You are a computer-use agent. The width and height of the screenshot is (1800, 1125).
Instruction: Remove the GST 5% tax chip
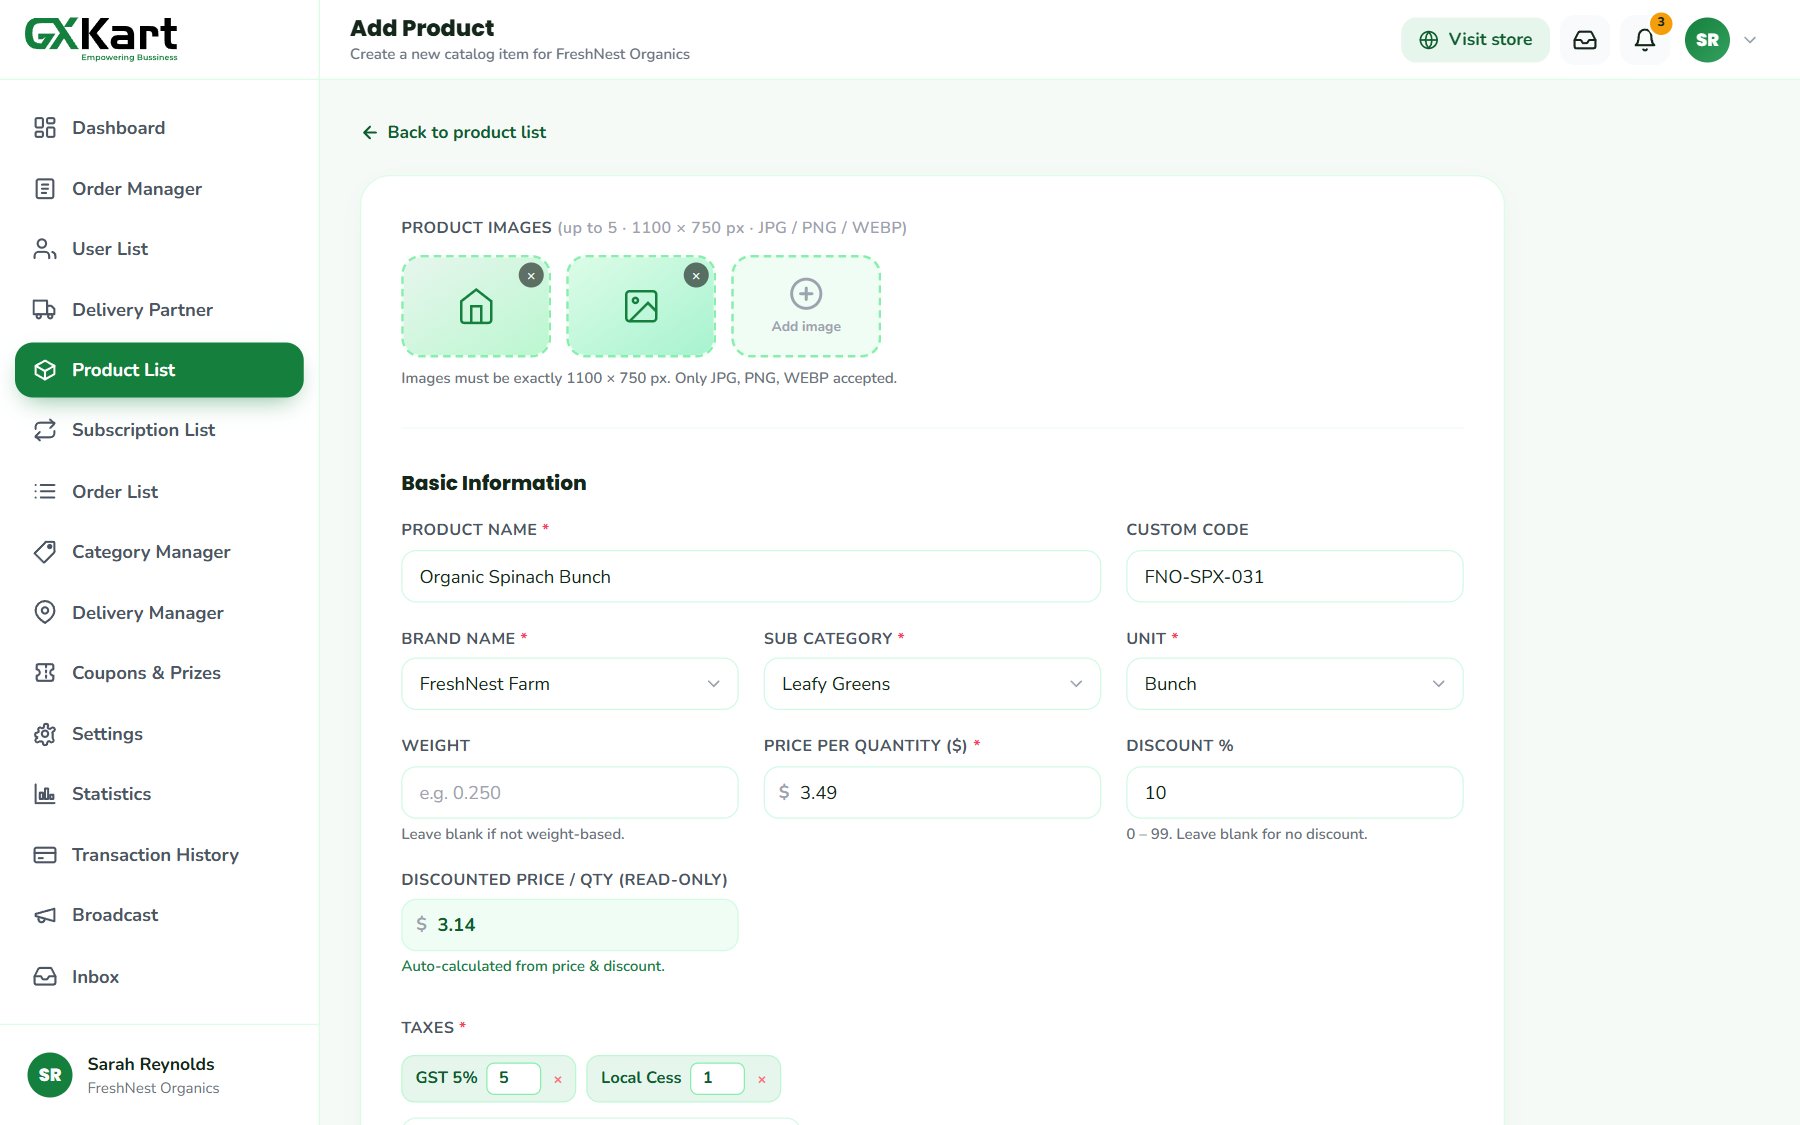(558, 1079)
